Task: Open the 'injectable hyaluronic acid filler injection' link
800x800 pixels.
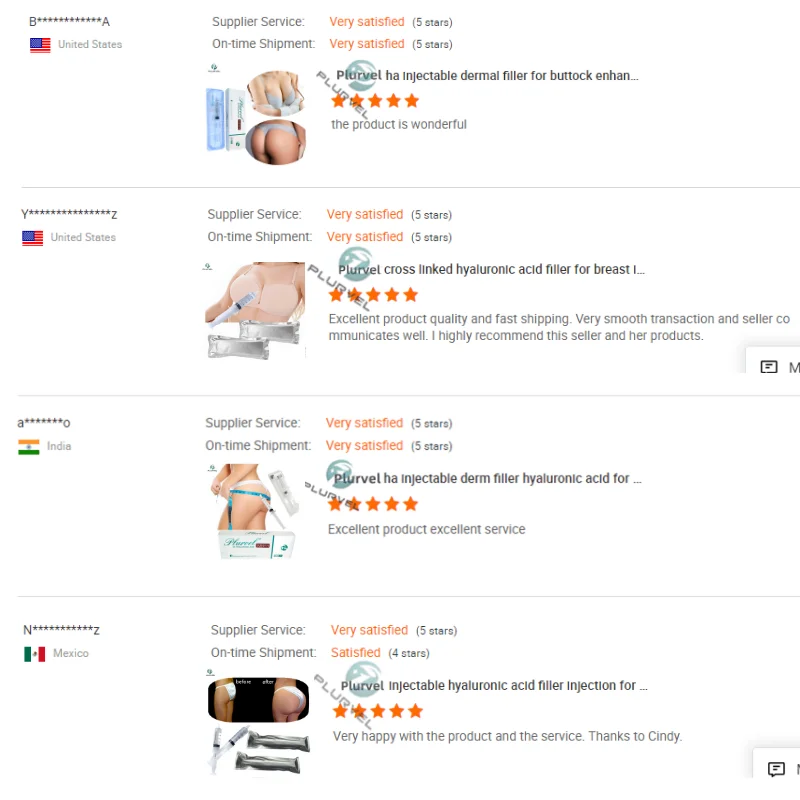Action: pyautogui.click(x=494, y=685)
